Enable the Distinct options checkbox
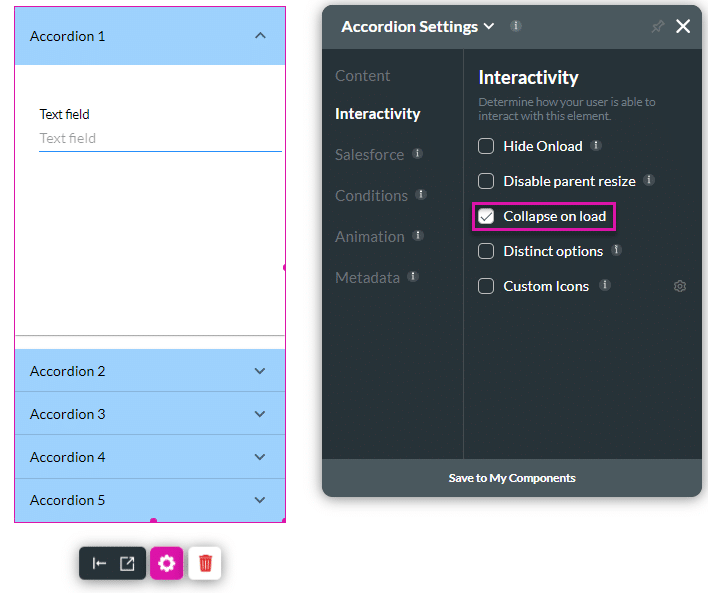 pos(486,251)
